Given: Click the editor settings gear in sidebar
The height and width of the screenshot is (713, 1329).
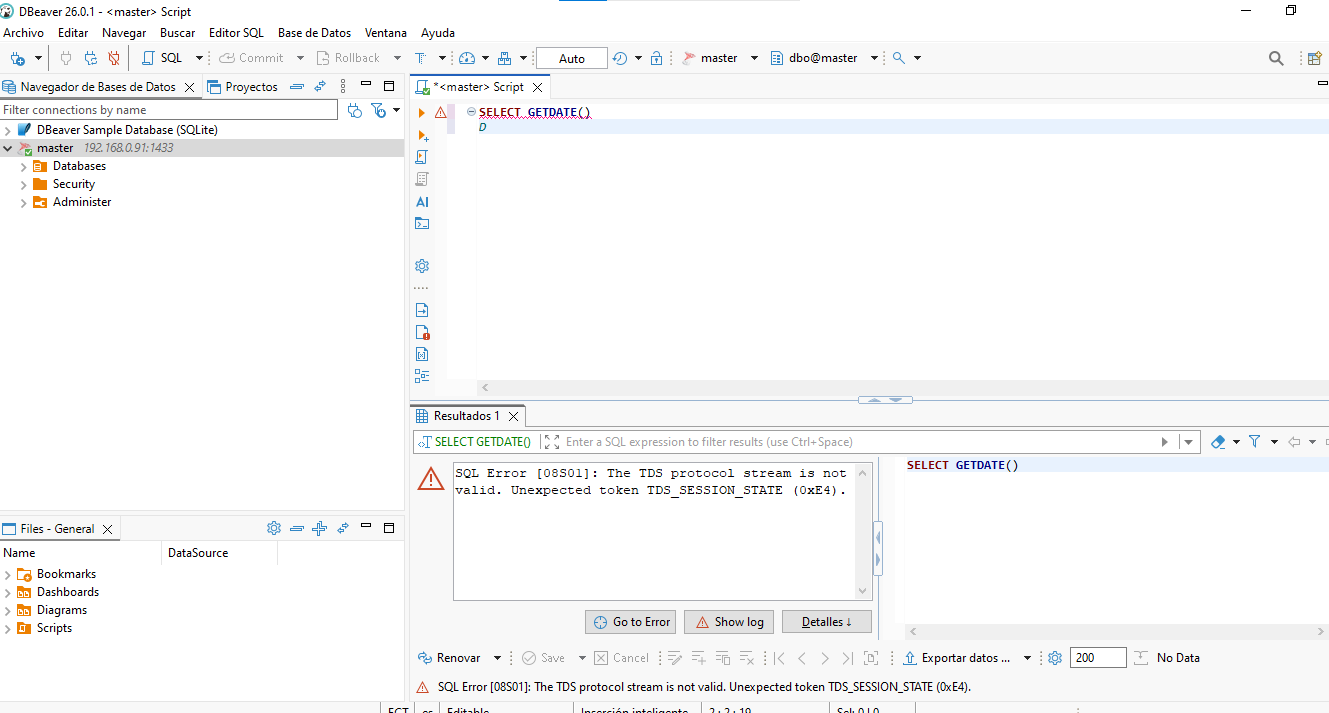Looking at the screenshot, I should tap(422, 266).
